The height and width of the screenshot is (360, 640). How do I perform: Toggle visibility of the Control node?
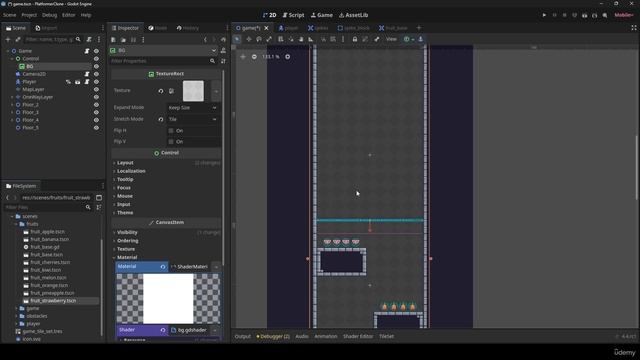click(96, 59)
